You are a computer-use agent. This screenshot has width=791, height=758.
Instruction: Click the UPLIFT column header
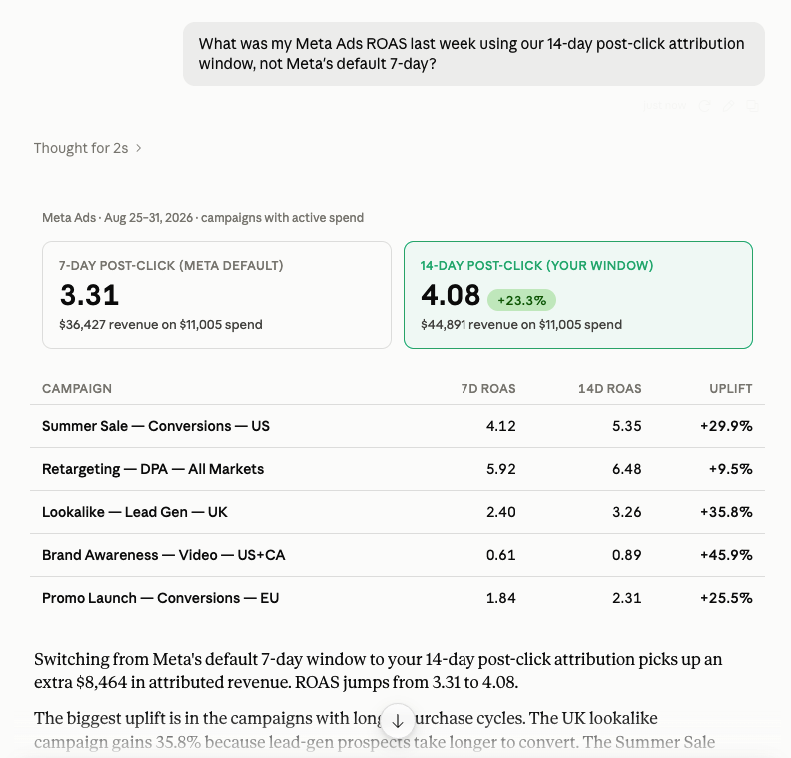click(x=730, y=389)
